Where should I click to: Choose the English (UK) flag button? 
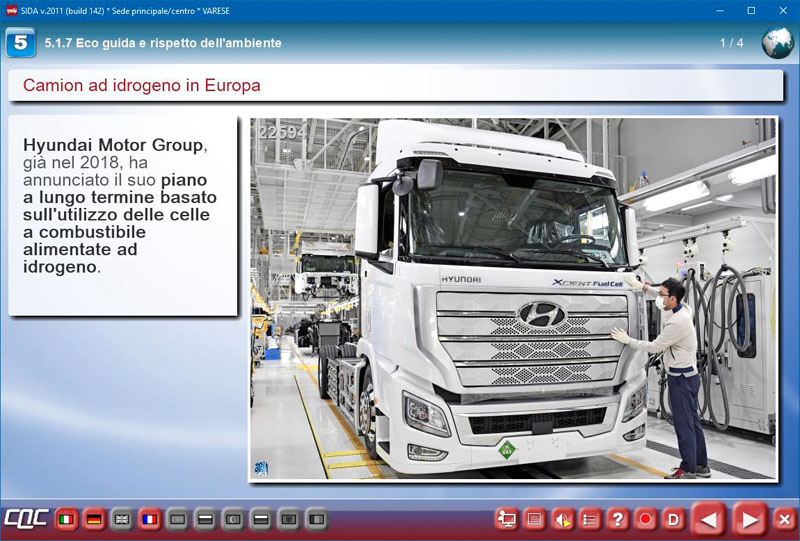coord(122,520)
